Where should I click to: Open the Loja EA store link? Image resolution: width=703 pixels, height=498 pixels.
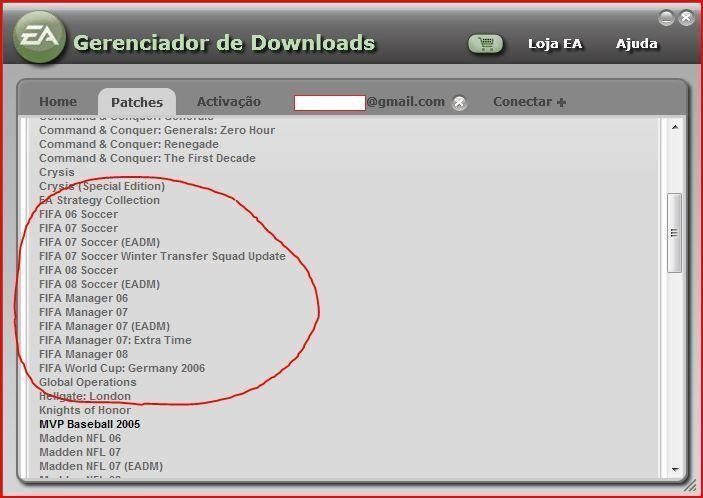[x=555, y=44]
